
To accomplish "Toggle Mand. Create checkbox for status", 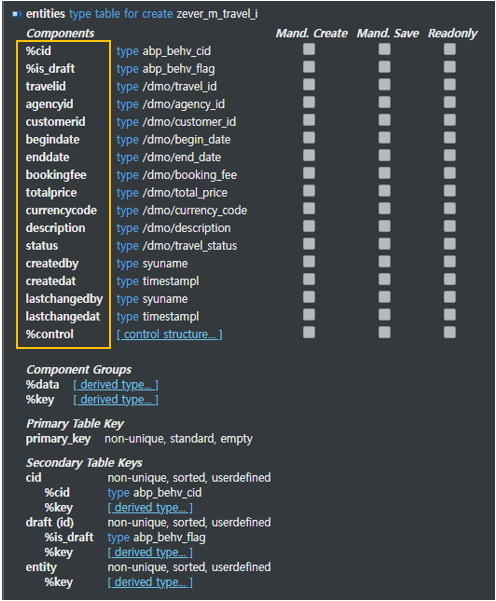I will [309, 244].
